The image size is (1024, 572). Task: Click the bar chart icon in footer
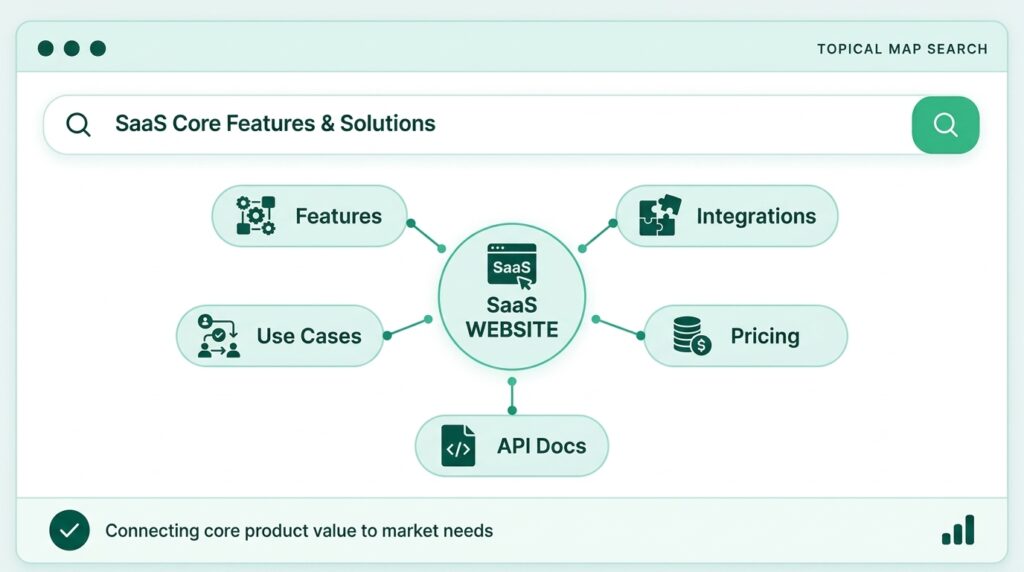point(958,530)
